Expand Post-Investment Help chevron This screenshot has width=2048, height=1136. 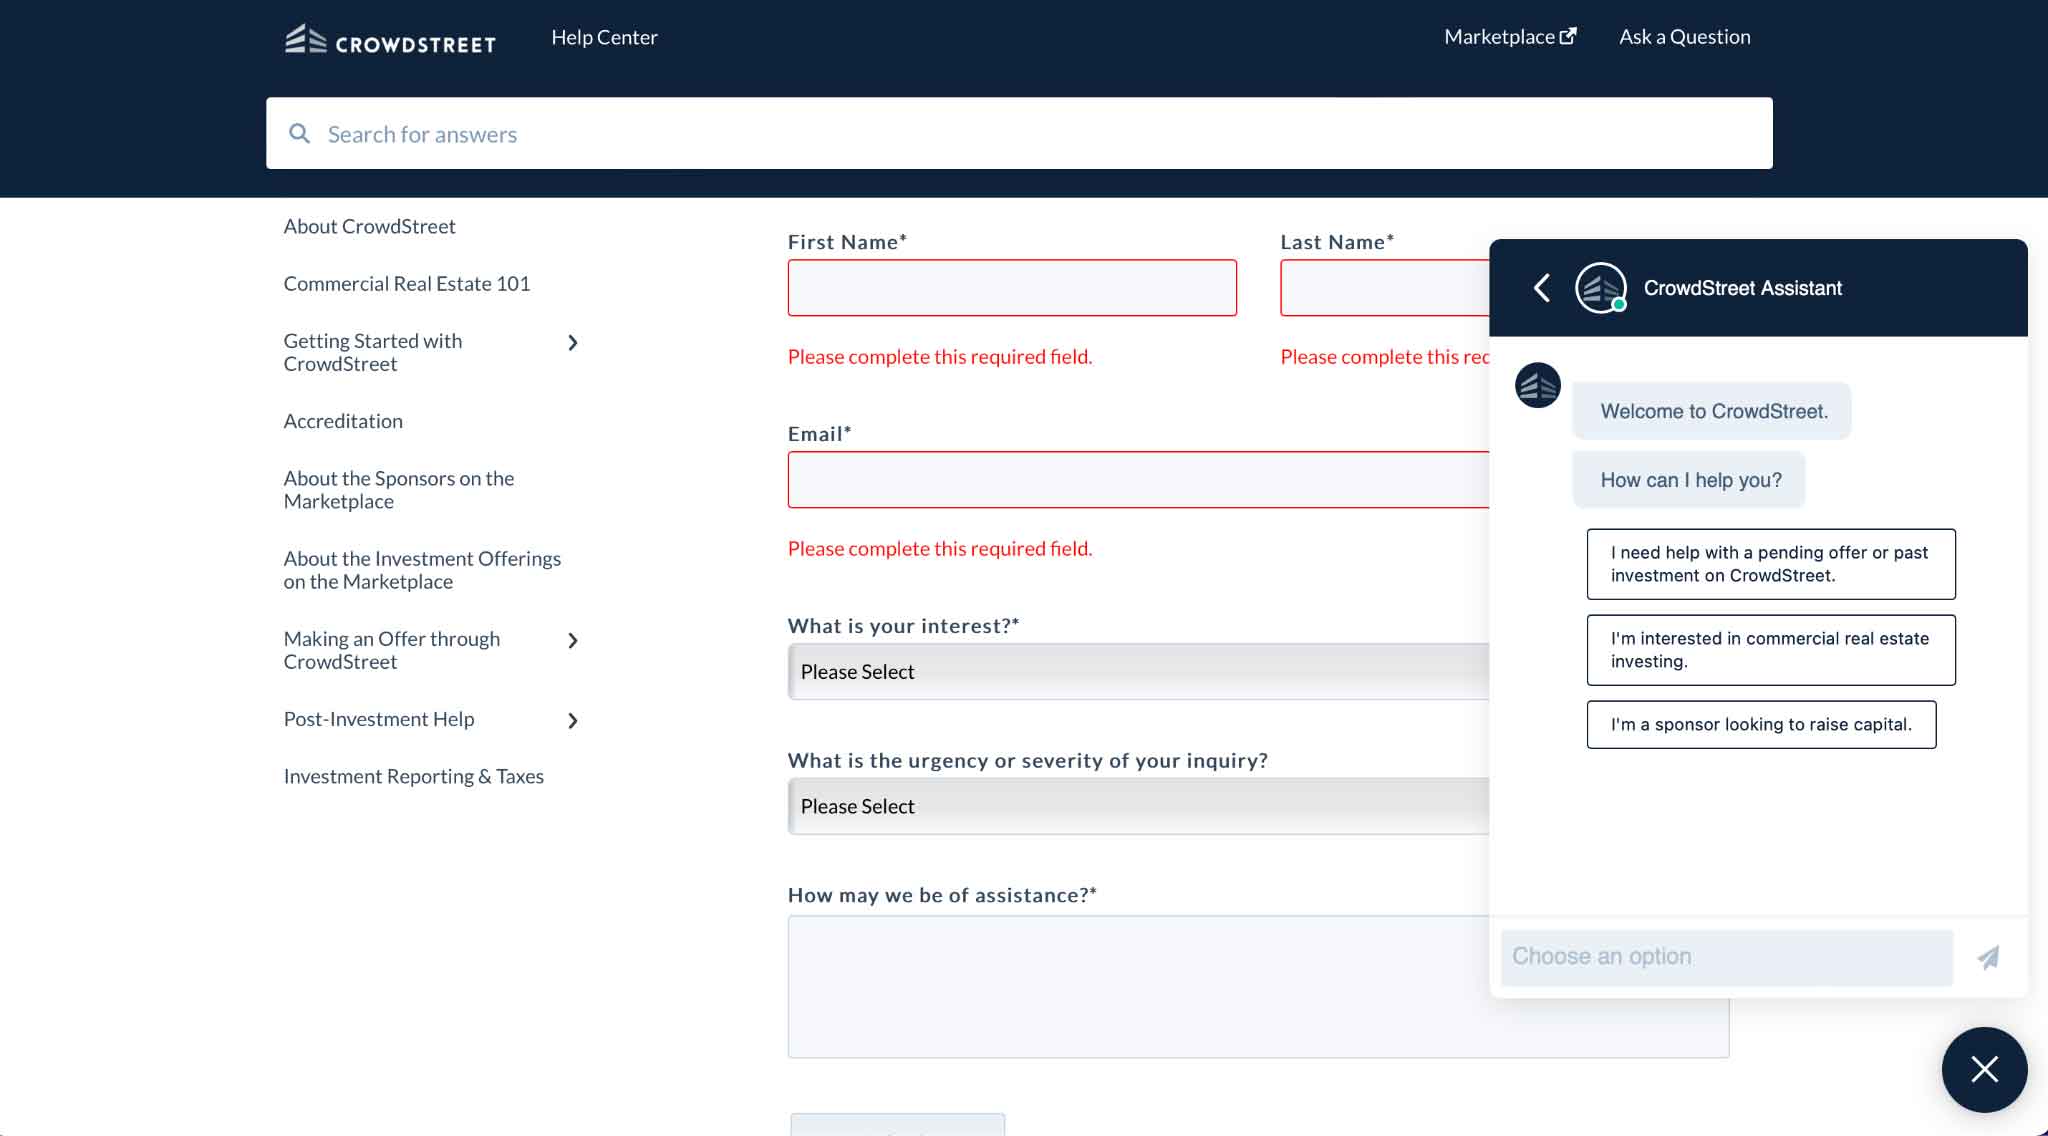tap(573, 721)
